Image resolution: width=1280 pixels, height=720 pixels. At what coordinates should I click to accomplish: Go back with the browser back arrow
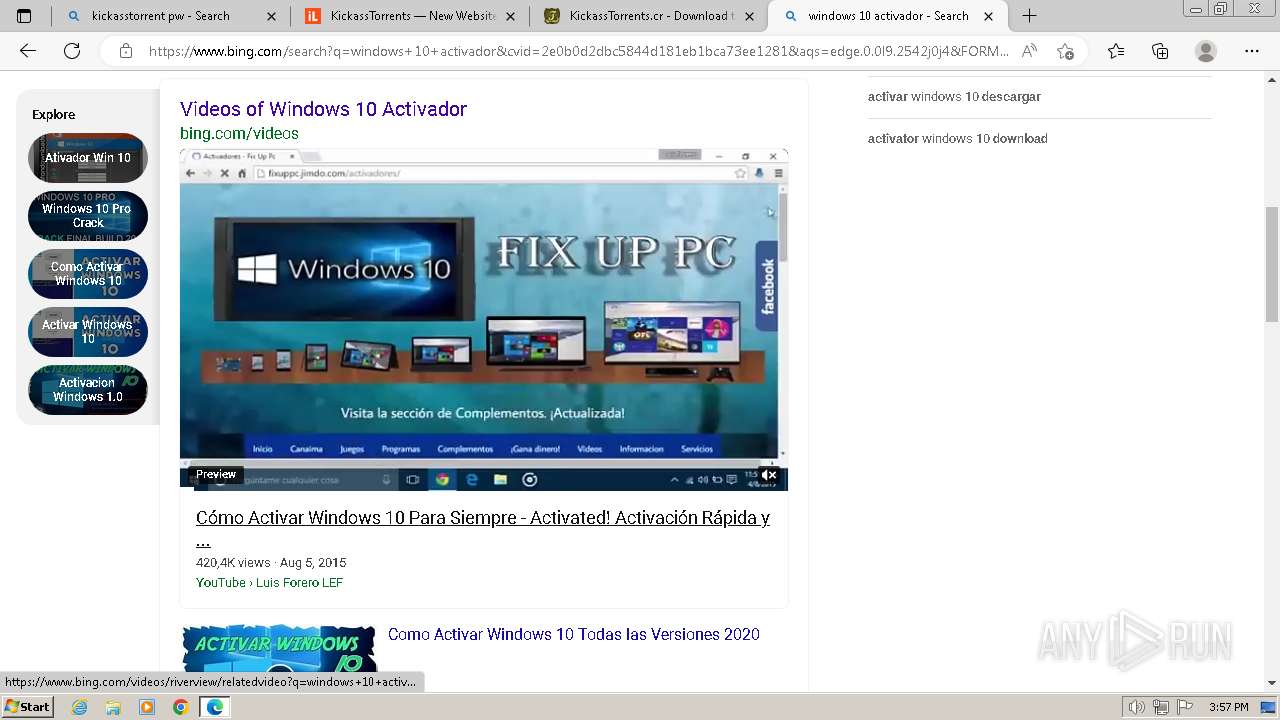28,51
